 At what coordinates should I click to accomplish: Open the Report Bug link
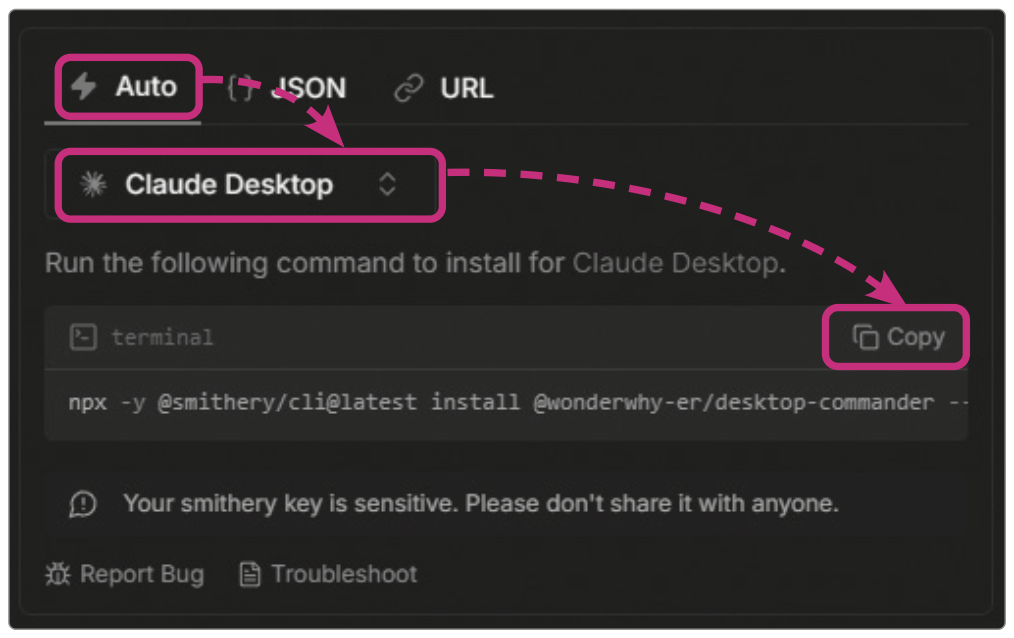tap(141, 575)
